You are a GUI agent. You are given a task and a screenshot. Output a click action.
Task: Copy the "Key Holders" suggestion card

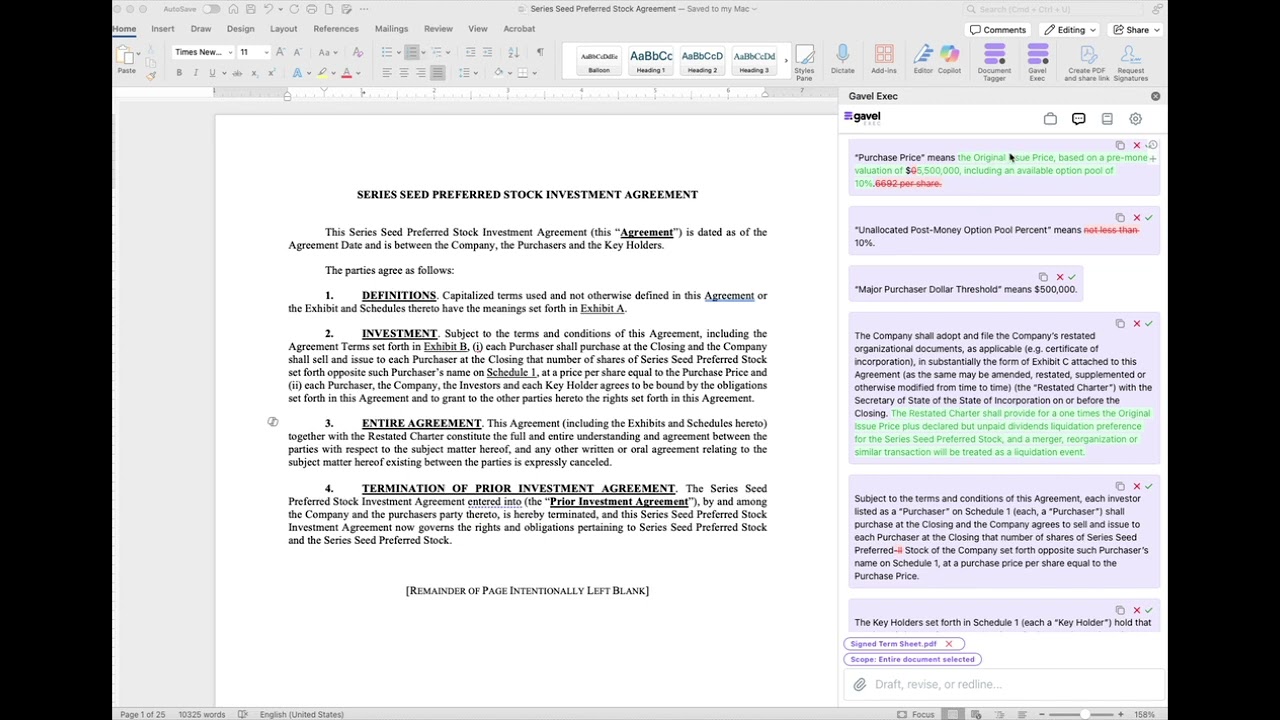coord(1120,610)
